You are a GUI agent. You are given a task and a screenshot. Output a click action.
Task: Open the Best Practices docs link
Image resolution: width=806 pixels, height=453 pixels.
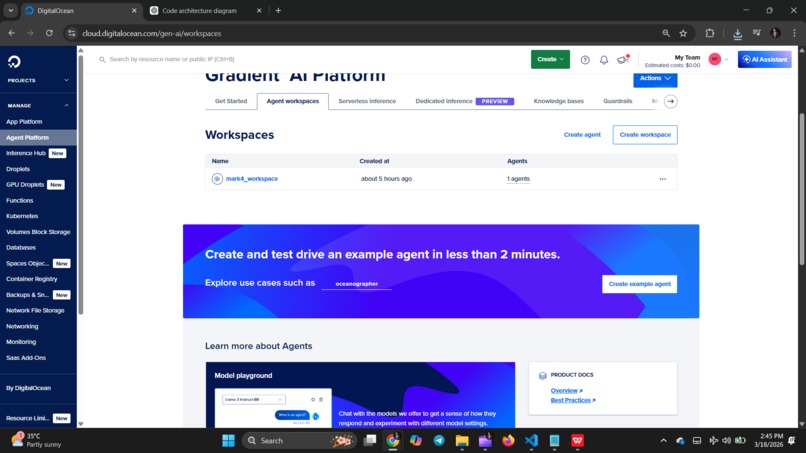[573, 401]
